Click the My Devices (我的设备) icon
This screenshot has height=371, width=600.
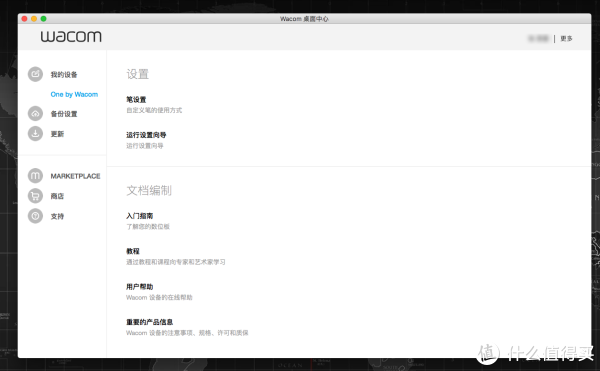coord(35,74)
